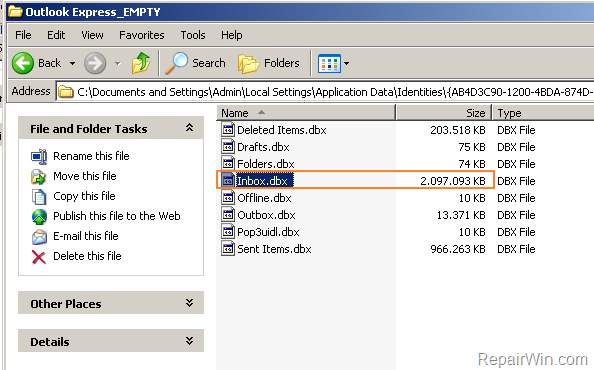Click Publish this file to the Web
Image resolution: width=594 pixels, height=370 pixels.
click(x=117, y=216)
